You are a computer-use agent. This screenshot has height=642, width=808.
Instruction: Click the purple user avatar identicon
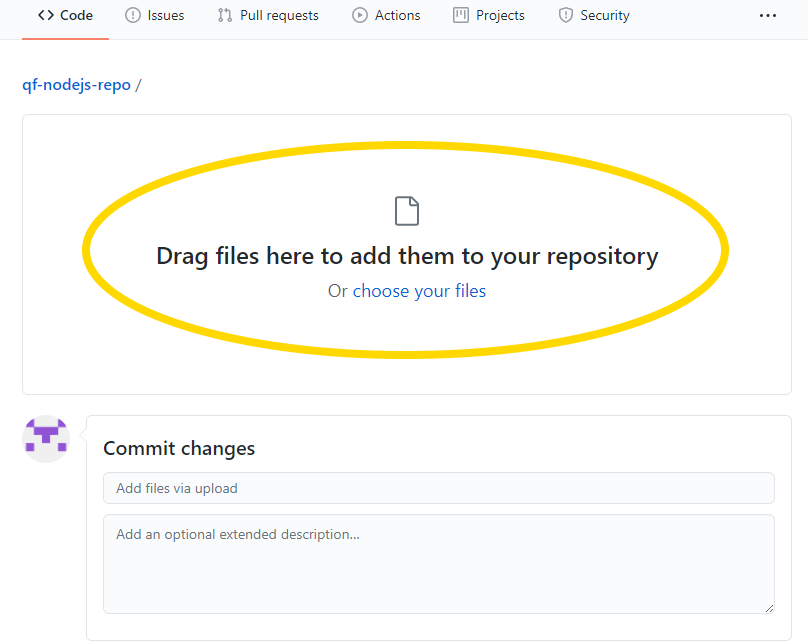click(x=46, y=439)
